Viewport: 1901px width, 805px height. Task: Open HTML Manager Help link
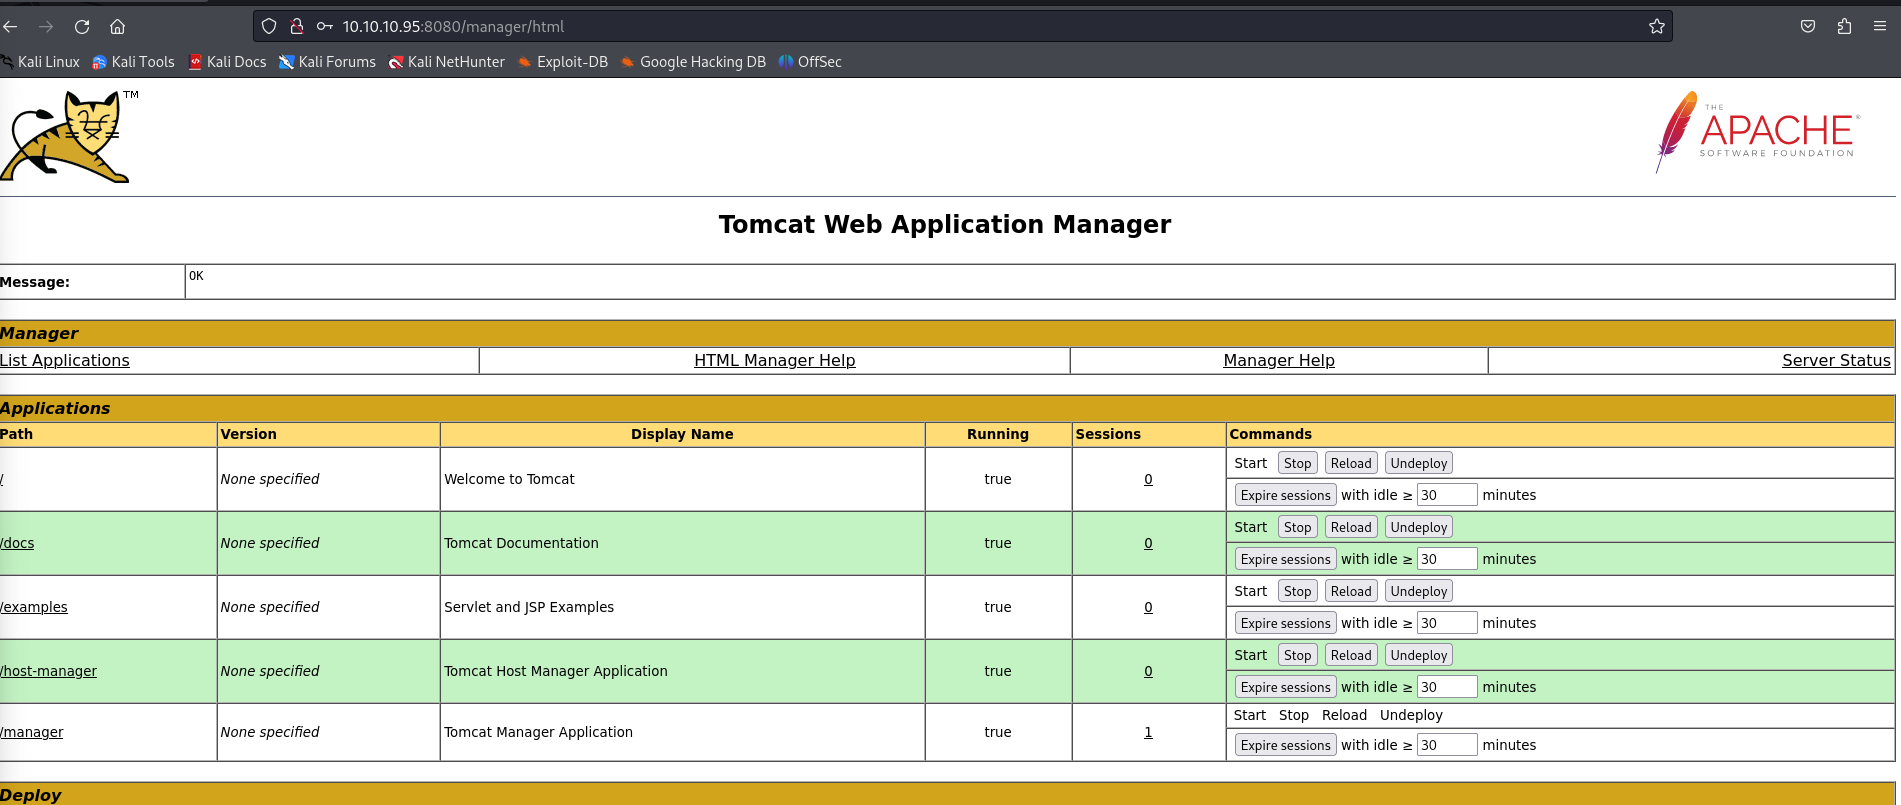click(x=774, y=361)
